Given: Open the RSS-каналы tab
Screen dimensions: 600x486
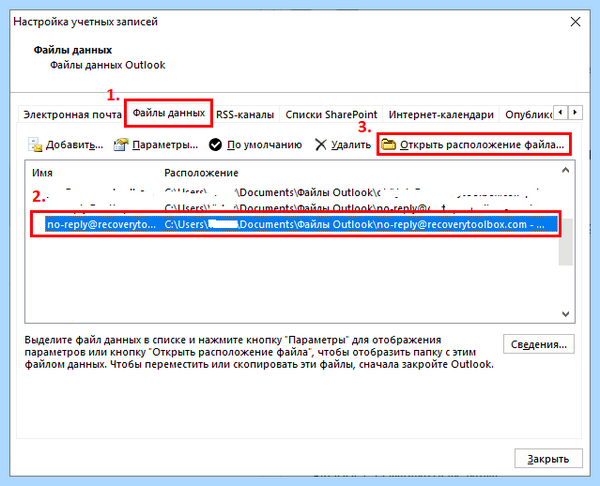Looking at the screenshot, I should click(x=245, y=114).
